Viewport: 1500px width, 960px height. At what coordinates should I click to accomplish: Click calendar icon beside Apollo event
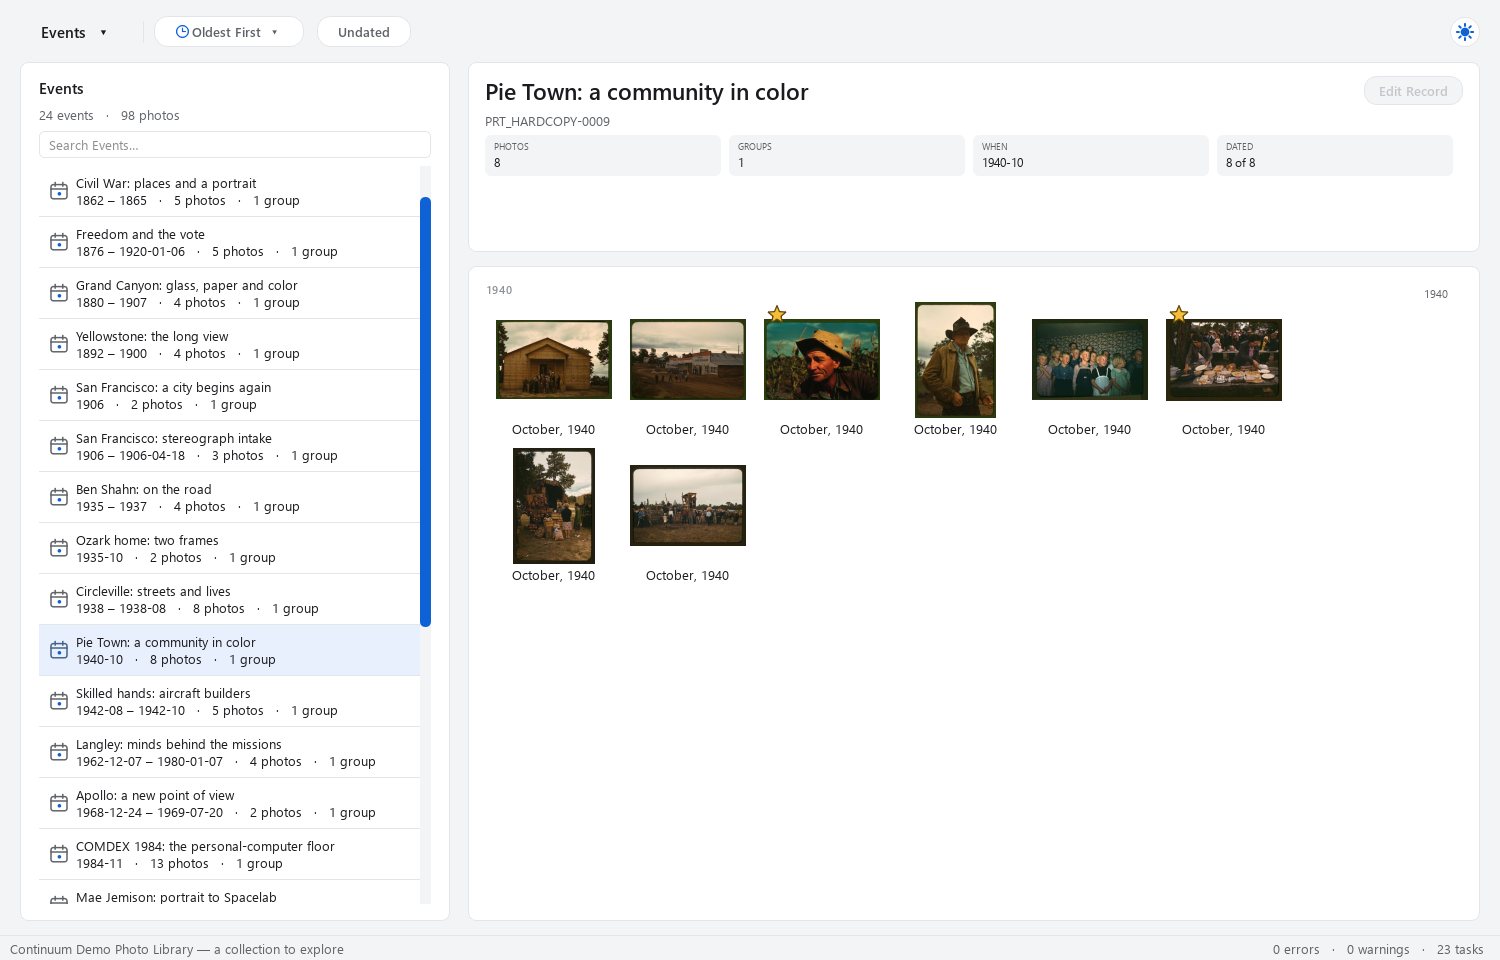click(59, 803)
